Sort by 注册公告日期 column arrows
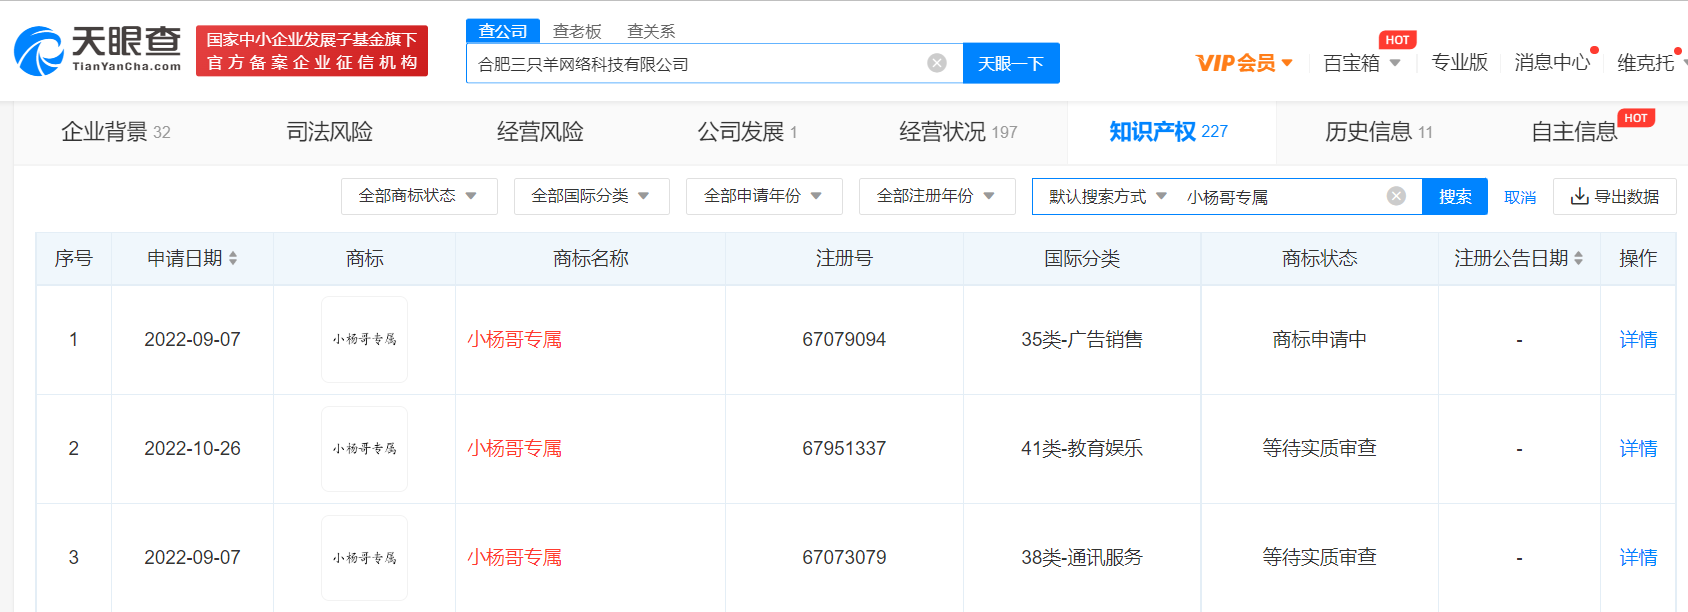Viewport: 1688px width, 612px height. click(1578, 258)
